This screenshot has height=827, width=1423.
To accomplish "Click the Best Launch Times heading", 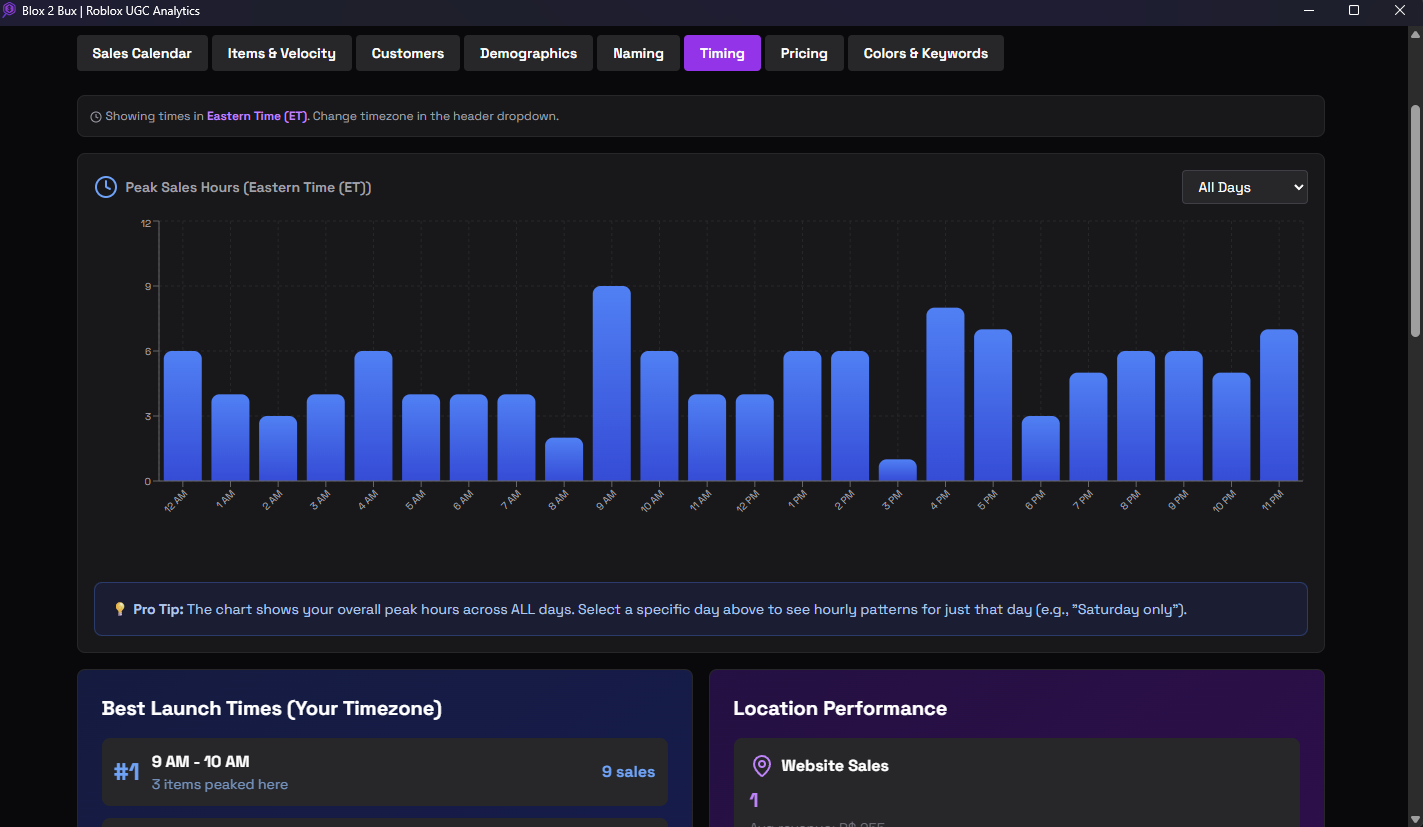I will (272, 709).
